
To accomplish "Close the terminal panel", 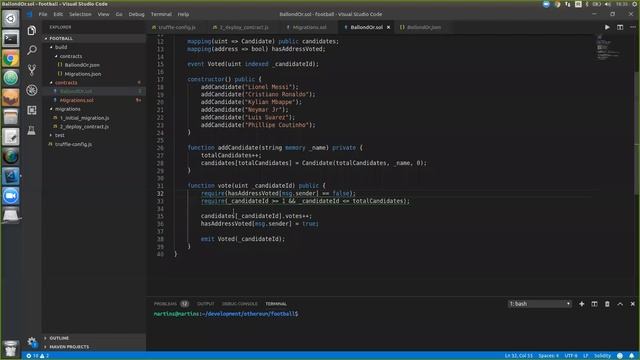I will click(x=632, y=304).
